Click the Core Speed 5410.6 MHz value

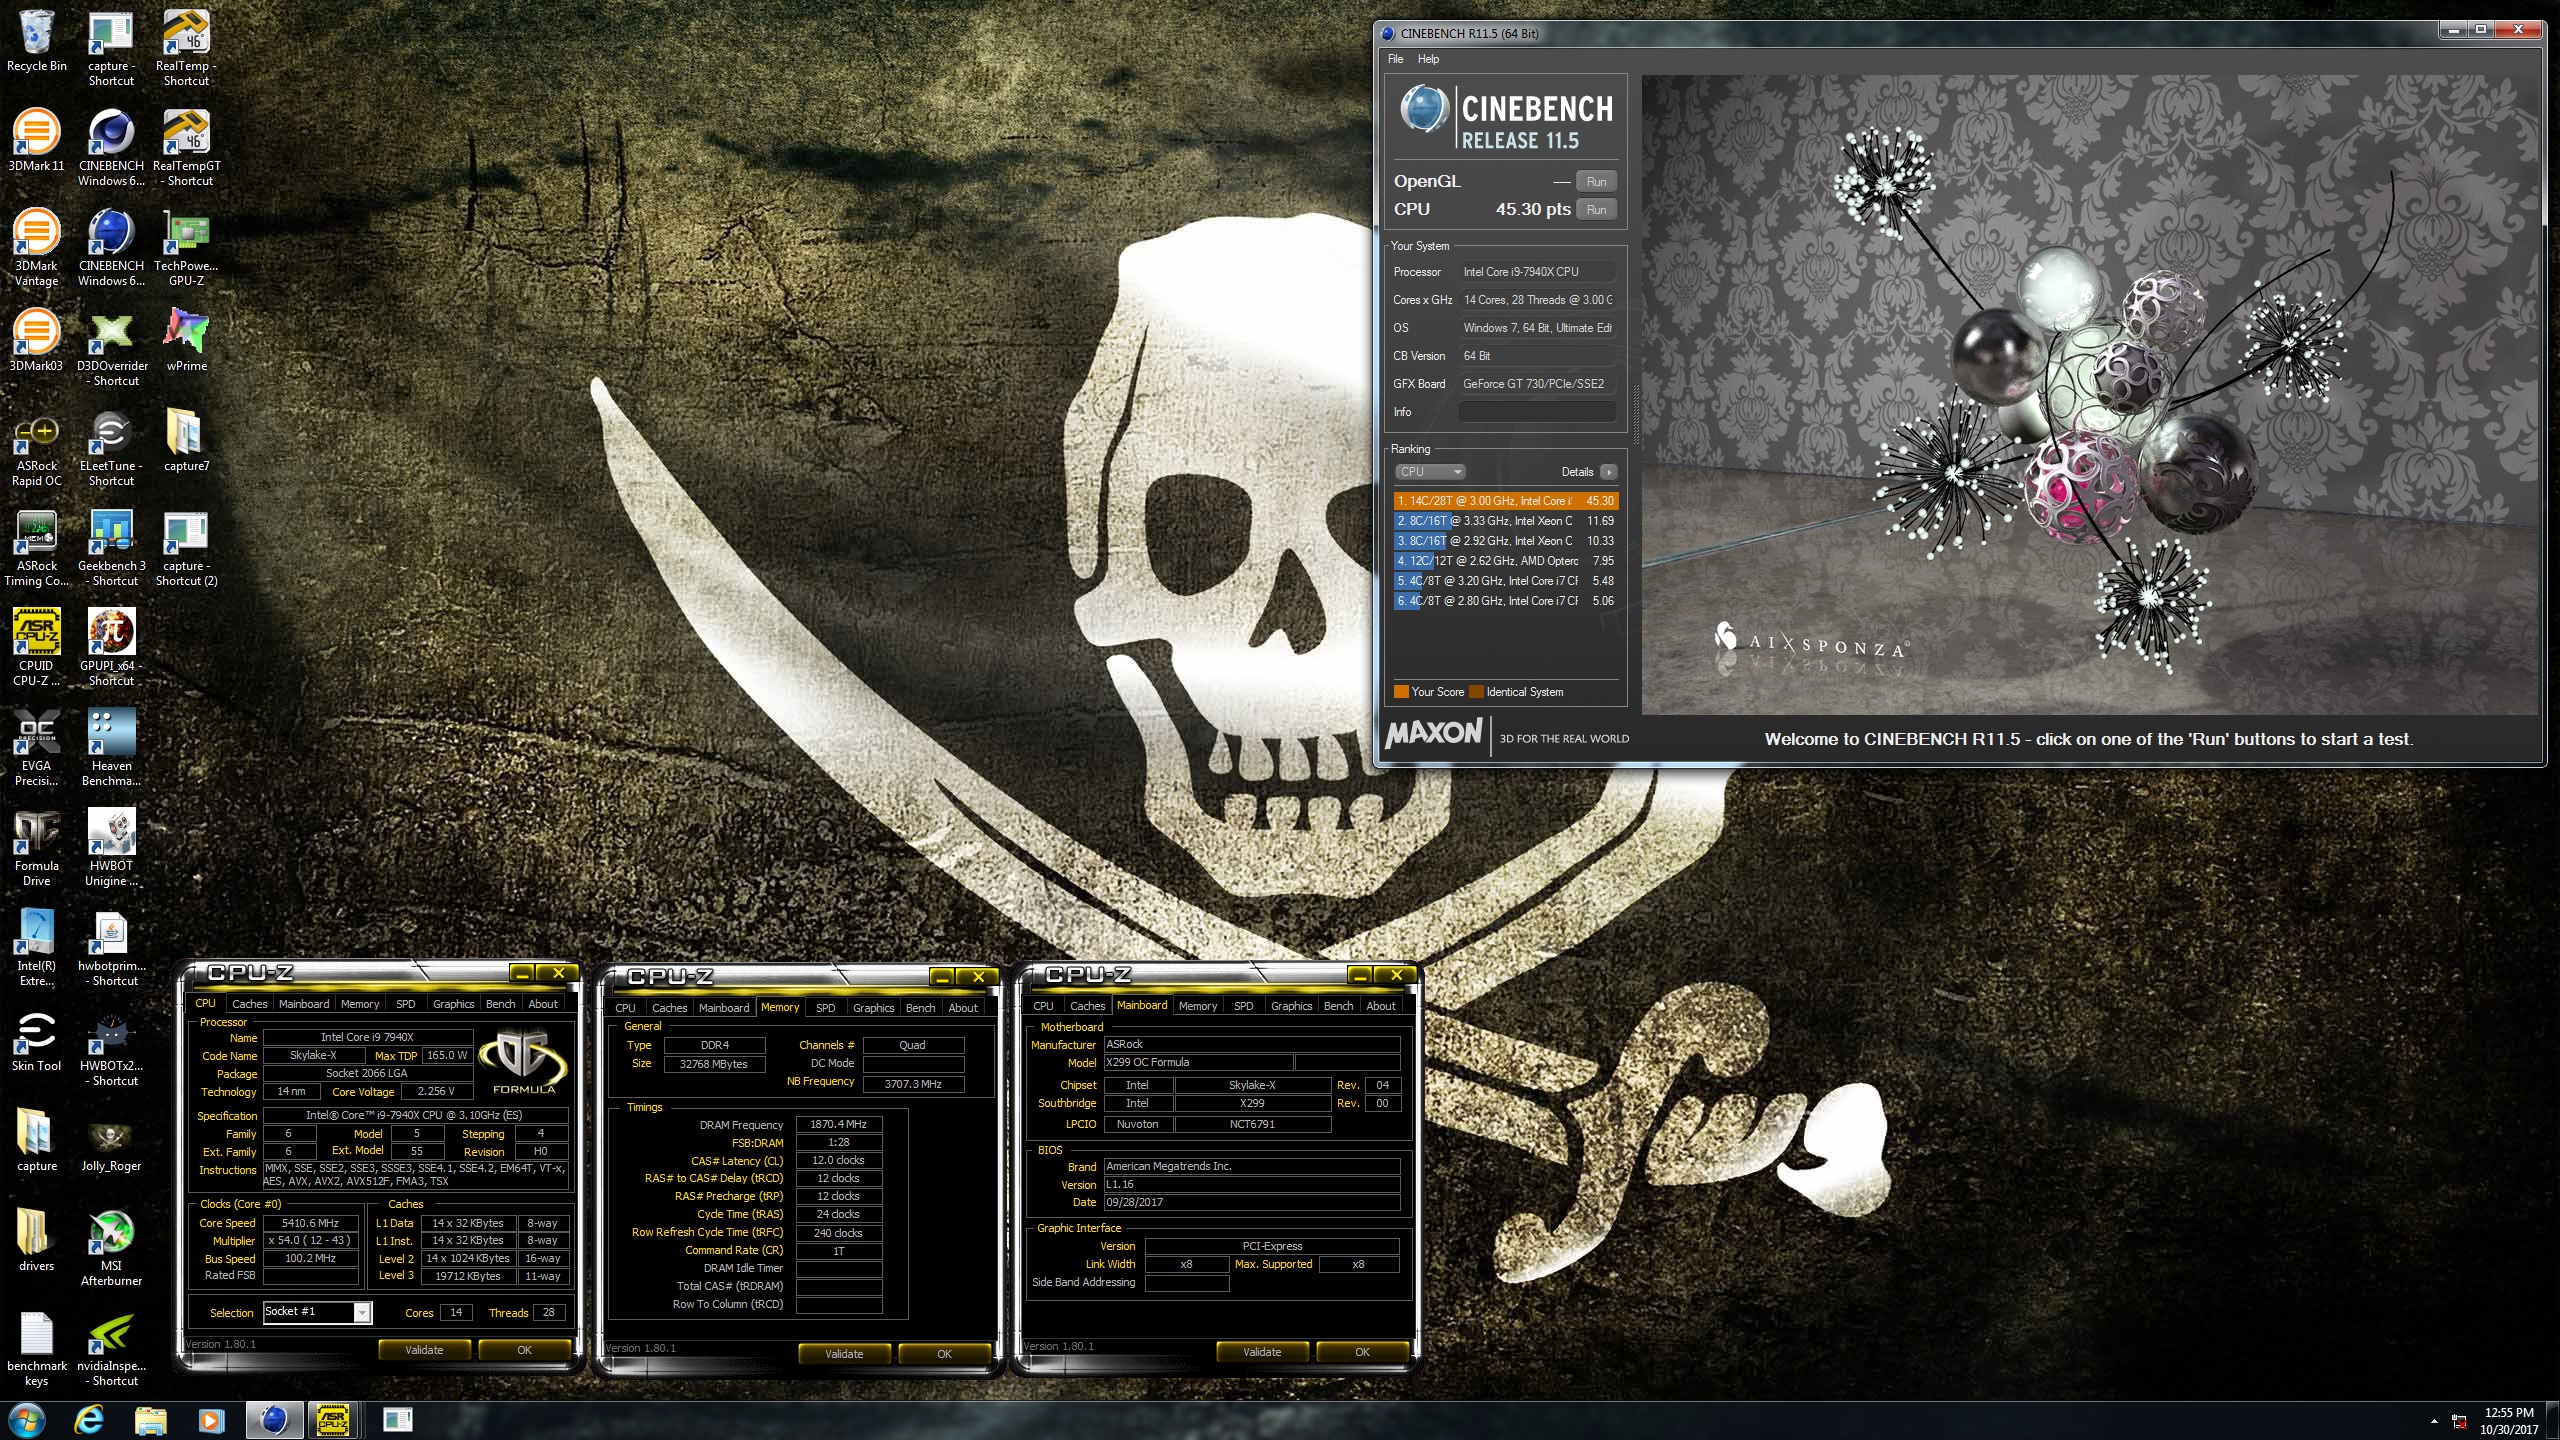310,1223
